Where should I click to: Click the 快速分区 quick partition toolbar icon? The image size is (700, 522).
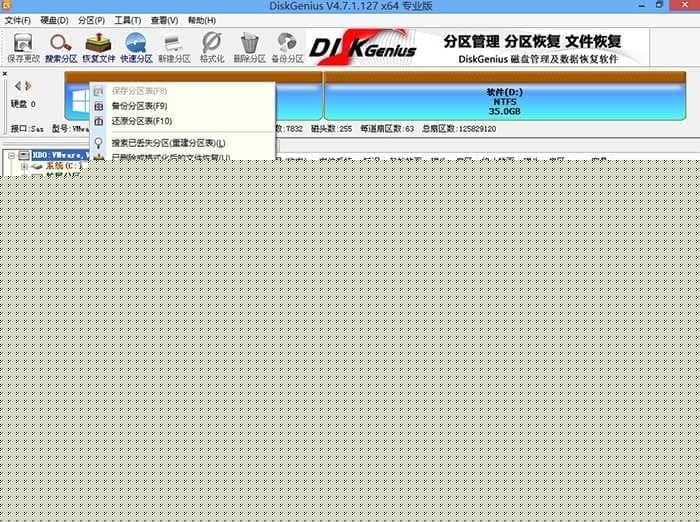coord(136,43)
